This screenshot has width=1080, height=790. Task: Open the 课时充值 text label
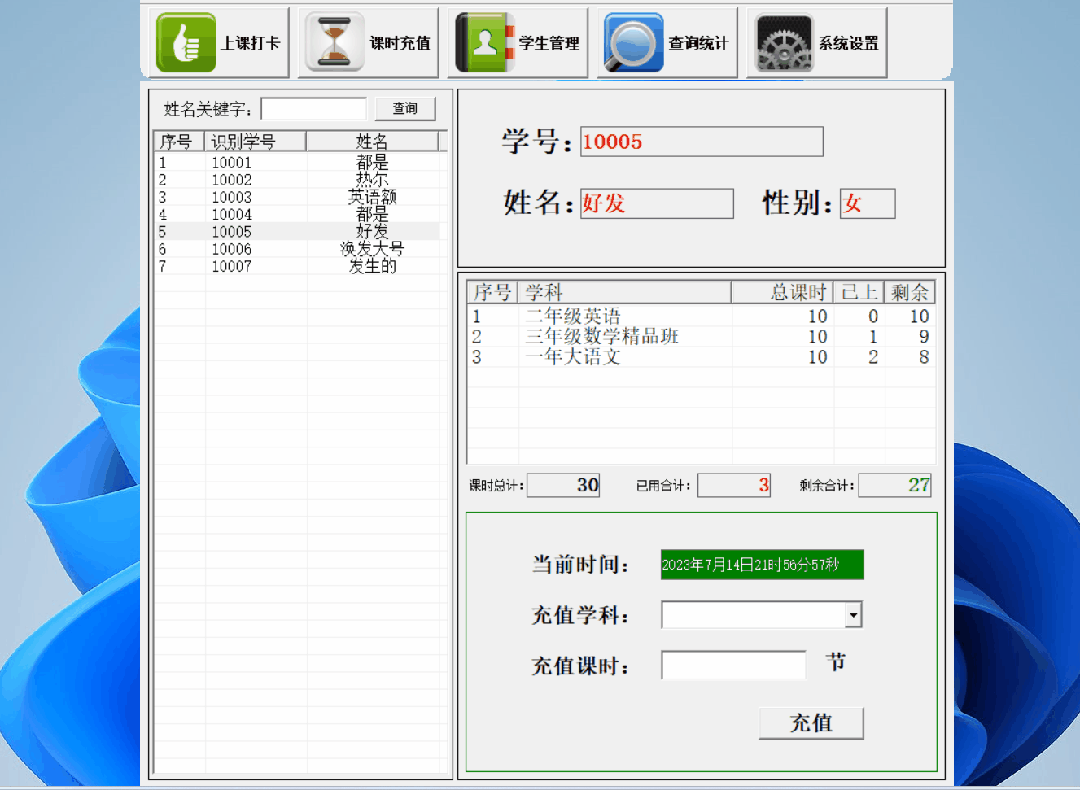point(399,43)
